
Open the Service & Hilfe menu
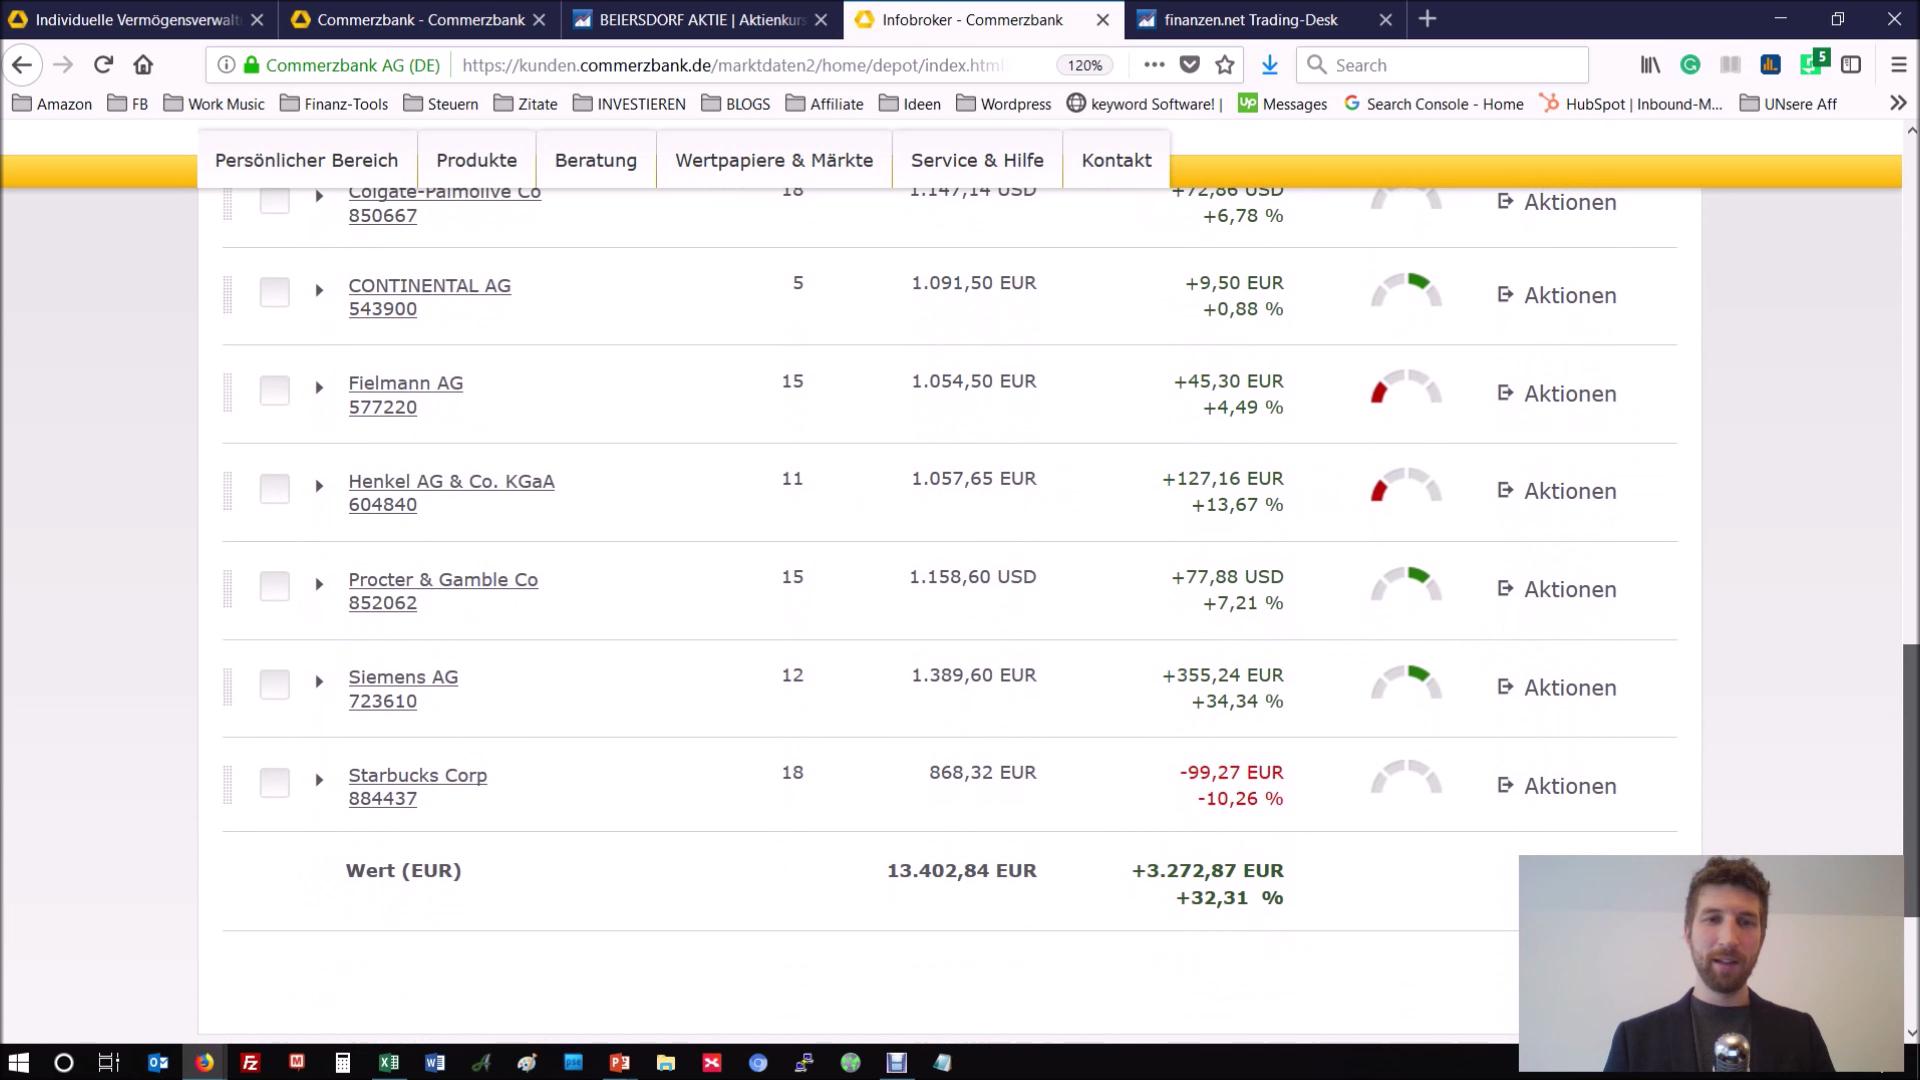tap(977, 160)
